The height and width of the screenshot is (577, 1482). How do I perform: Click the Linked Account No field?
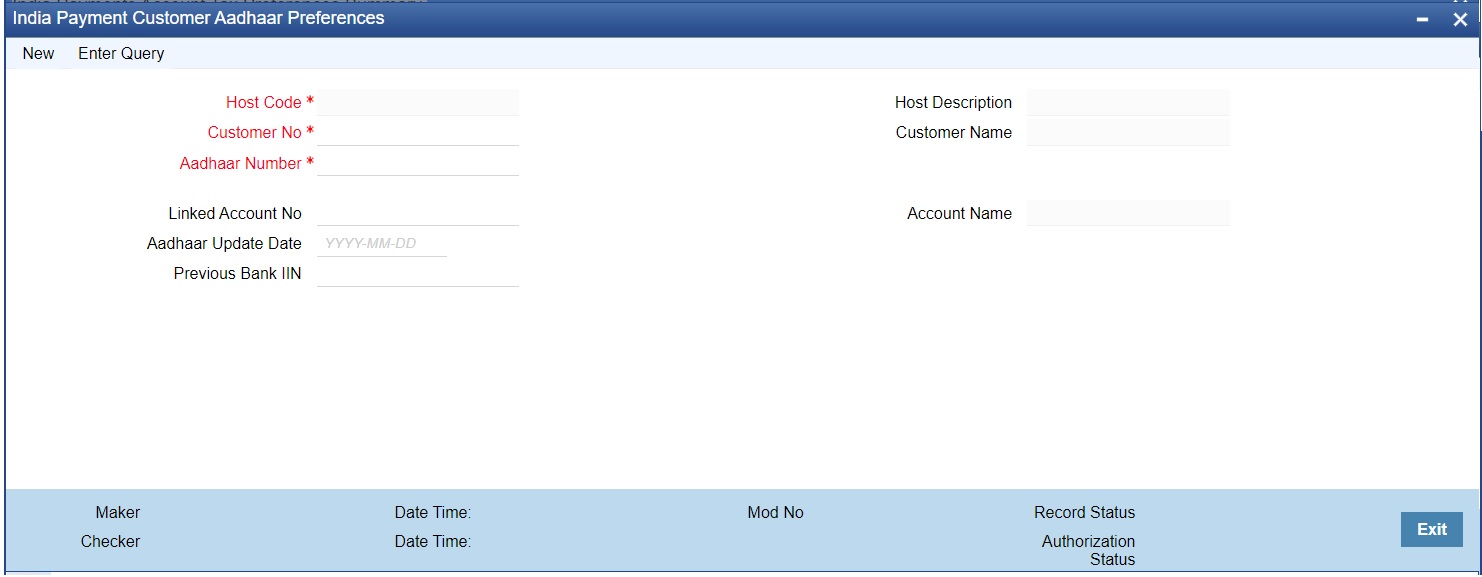(418, 213)
